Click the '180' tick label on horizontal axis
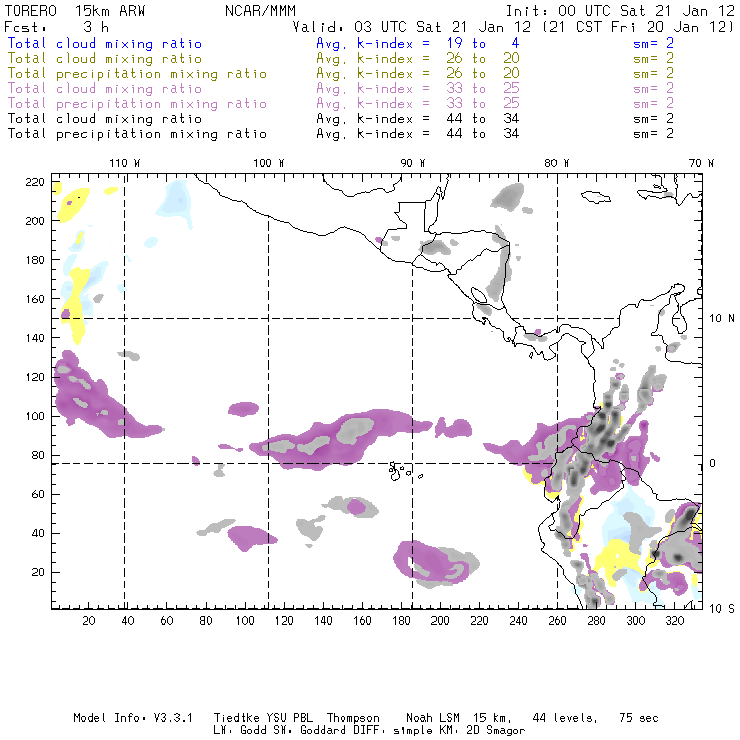Screen dimensions: 740x740 tap(401, 621)
